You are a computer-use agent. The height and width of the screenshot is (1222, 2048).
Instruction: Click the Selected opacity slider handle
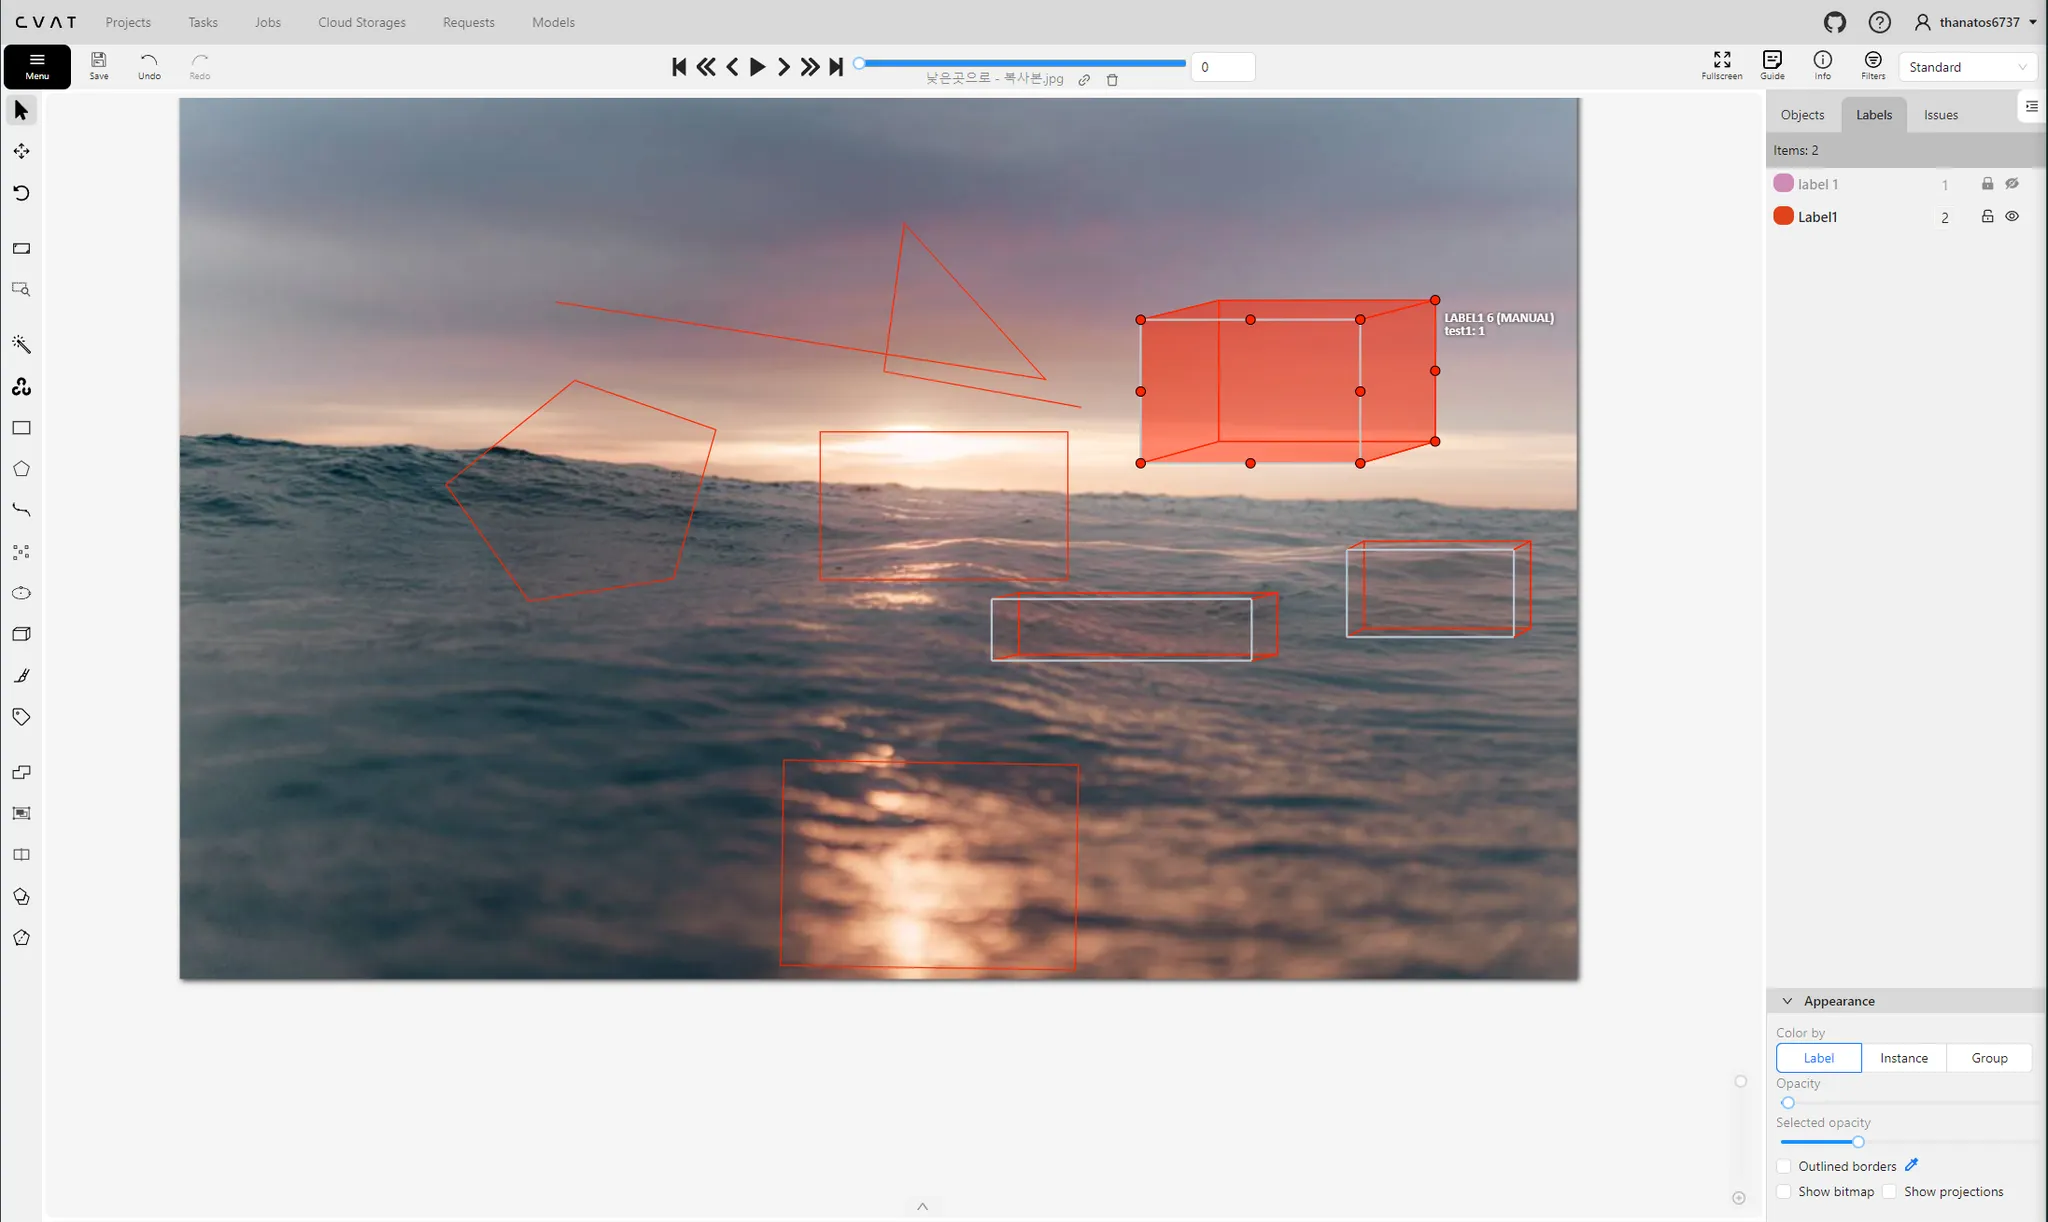[x=1857, y=1142]
